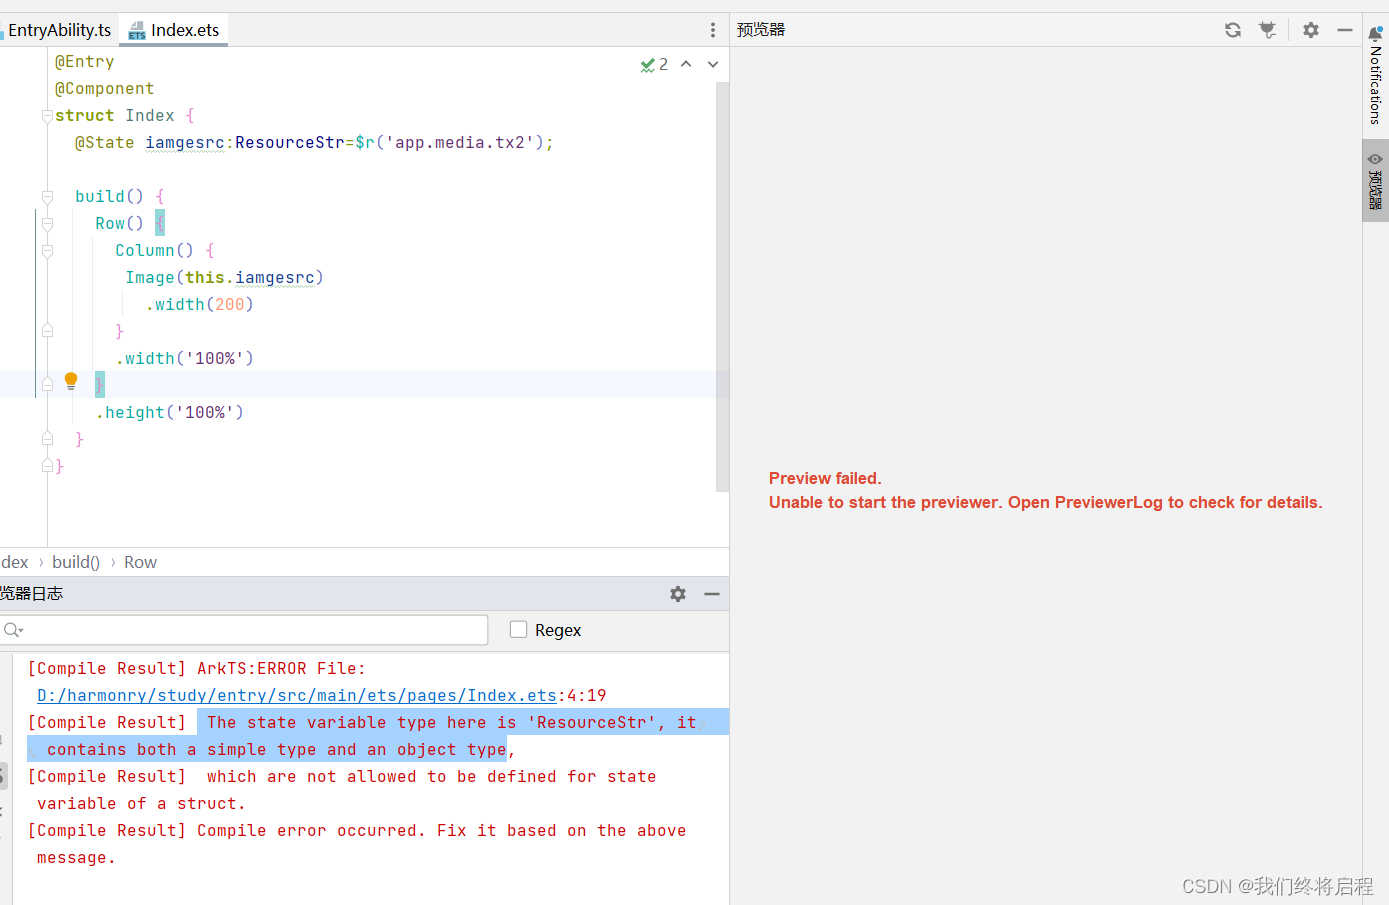Jump to previous problem with up chevron icon

pos(686,63)
